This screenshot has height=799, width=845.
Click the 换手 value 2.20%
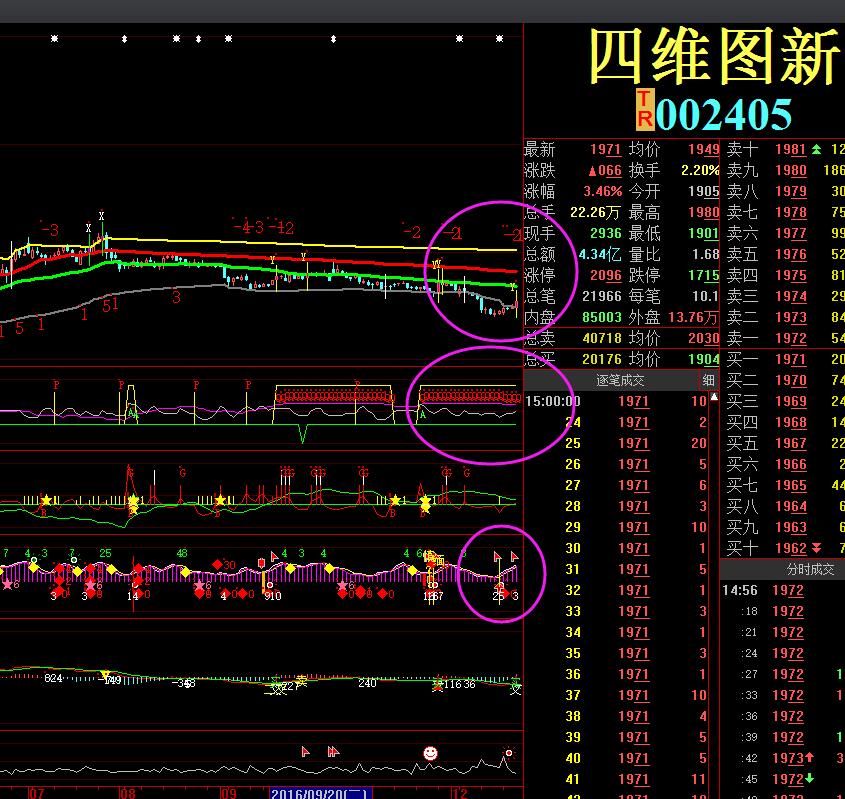pos(699,170)
